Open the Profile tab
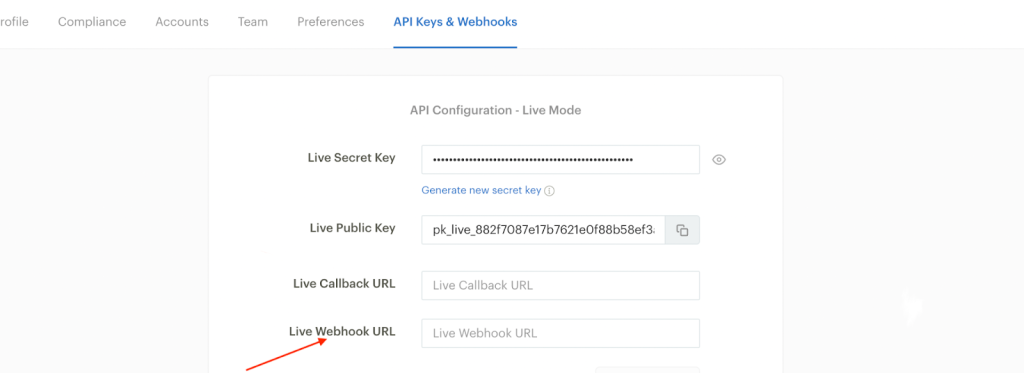Image resolution: width=1024 pixels, height=373 pixels. tap(14, 22)
